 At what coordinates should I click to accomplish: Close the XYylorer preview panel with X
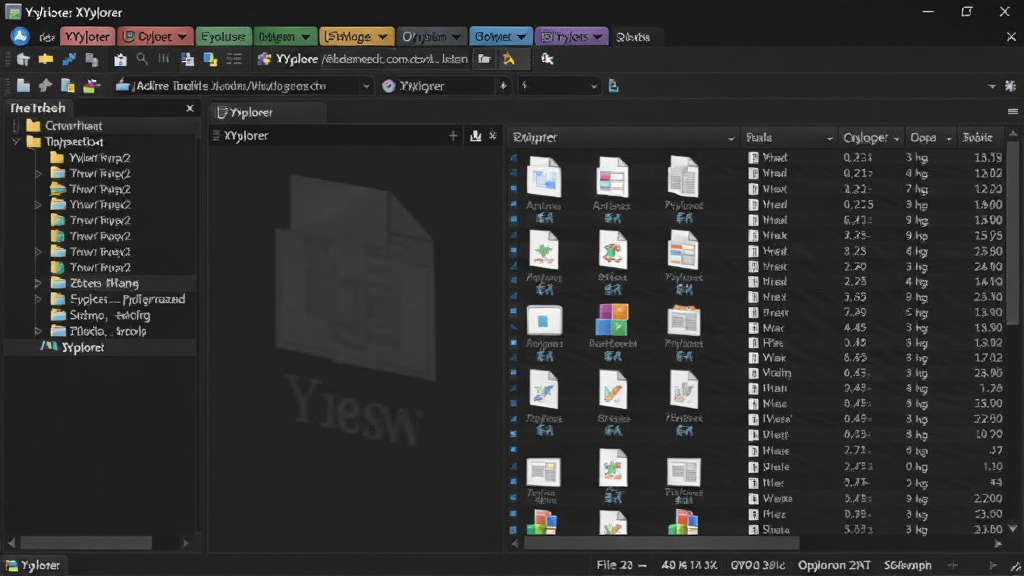click(493, 136)
